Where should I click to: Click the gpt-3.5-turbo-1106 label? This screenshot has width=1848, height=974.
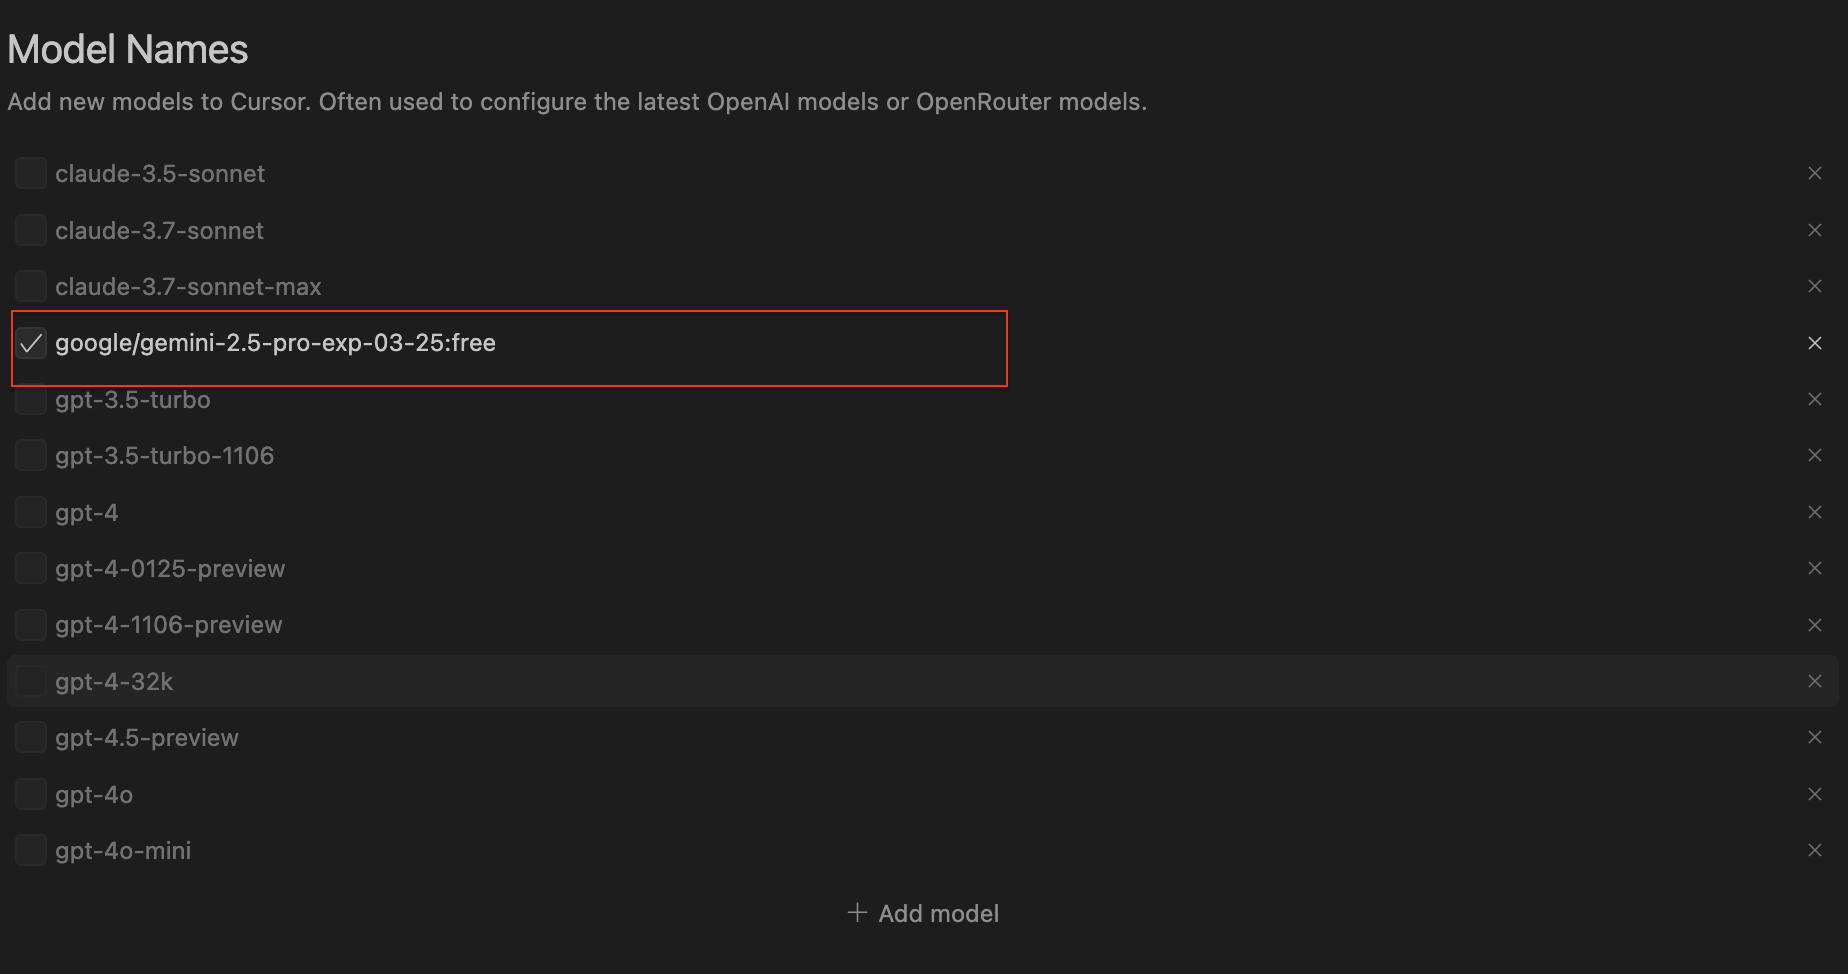click(x=164, y=456)
